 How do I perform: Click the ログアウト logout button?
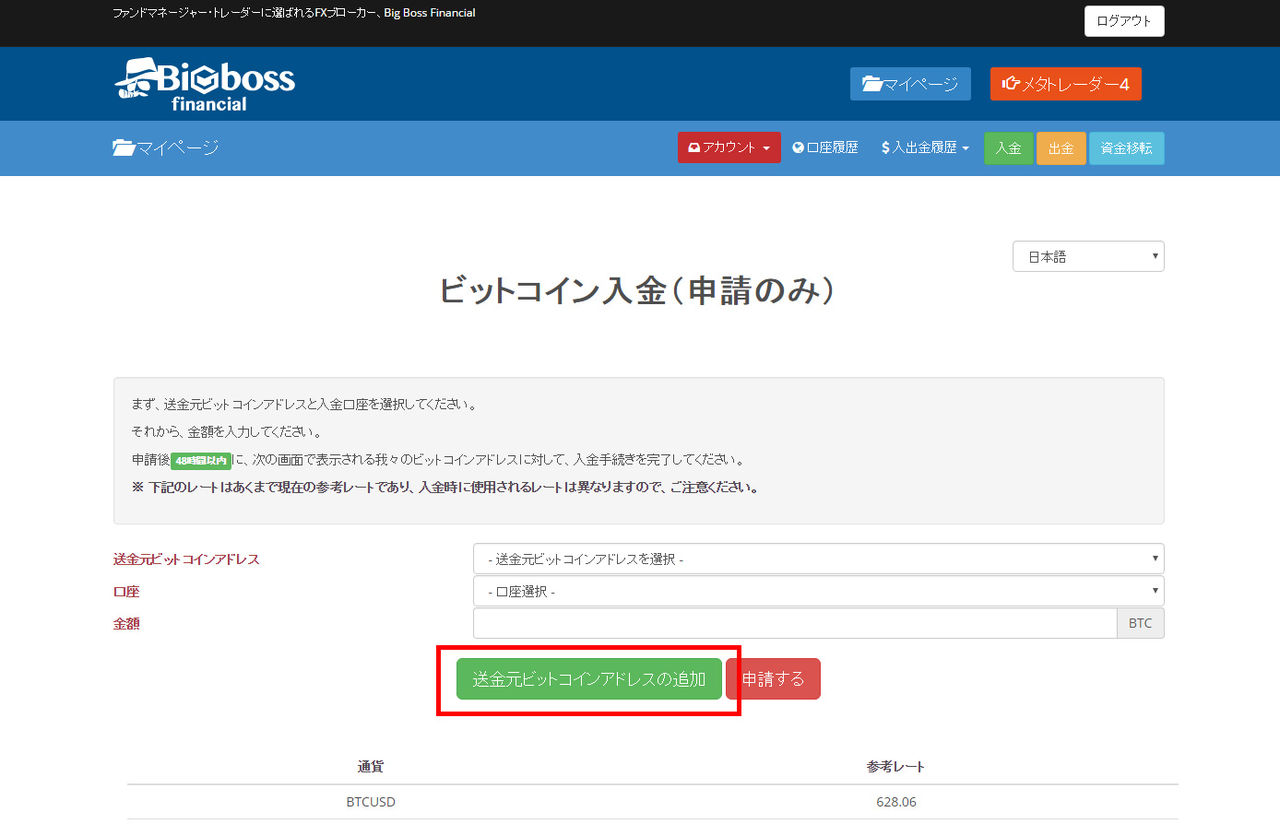[x=1124, y=21]
